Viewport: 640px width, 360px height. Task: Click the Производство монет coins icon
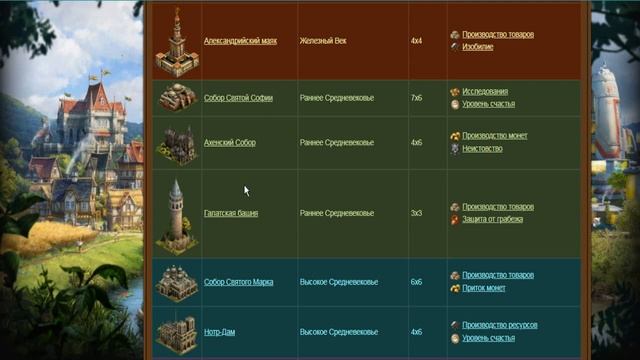[455, 136]
